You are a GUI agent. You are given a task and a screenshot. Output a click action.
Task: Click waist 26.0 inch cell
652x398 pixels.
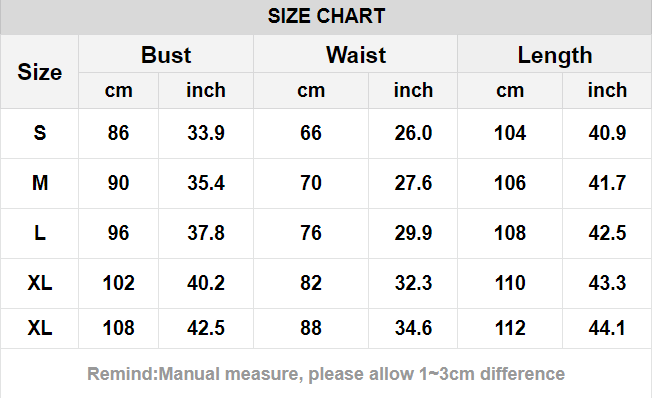click(x=413, y=133)
